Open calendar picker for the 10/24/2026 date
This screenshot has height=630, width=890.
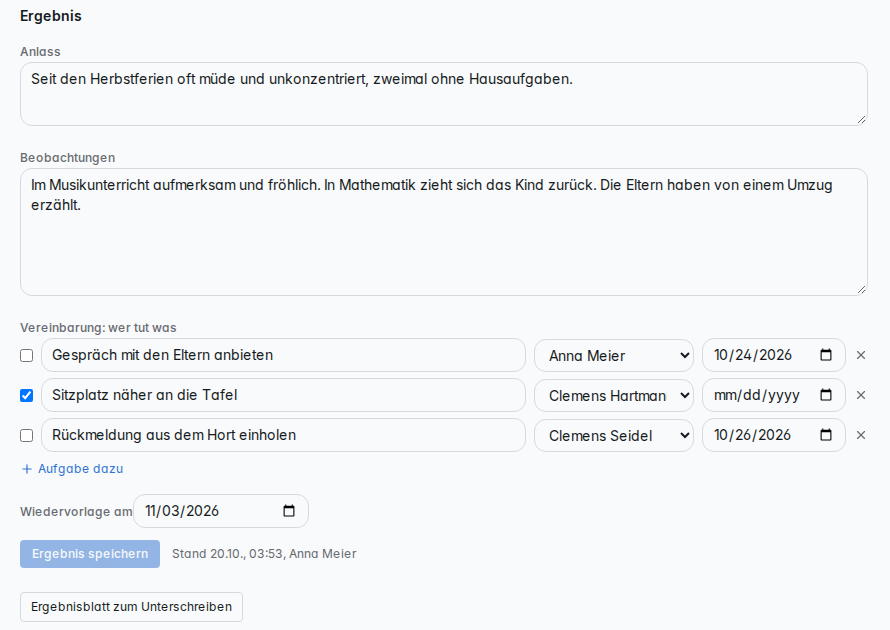826,355
